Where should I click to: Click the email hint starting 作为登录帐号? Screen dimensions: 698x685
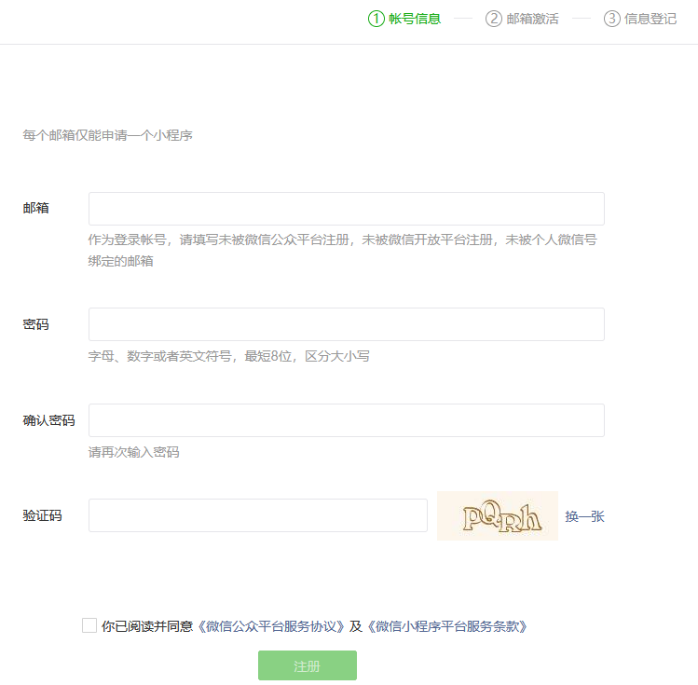click(x=342, y=250)
